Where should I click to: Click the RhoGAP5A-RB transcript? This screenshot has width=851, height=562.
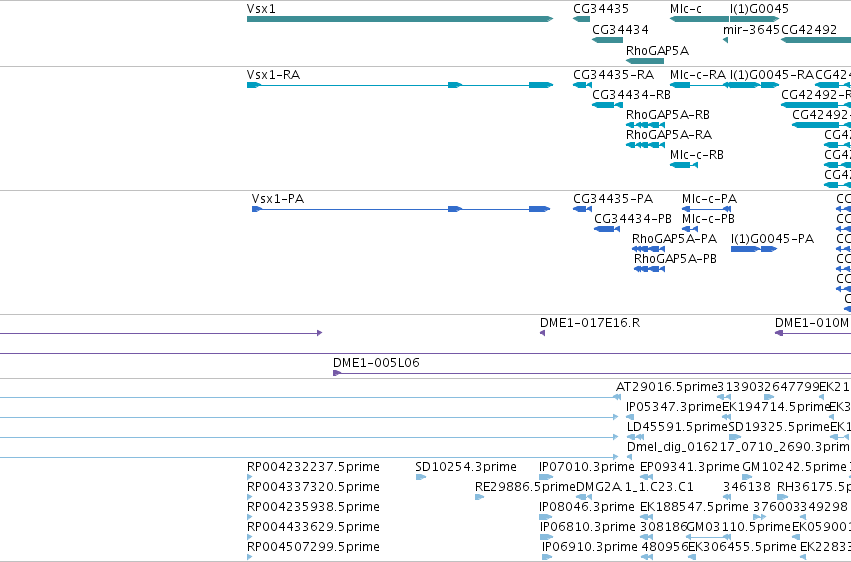[645, 125]
